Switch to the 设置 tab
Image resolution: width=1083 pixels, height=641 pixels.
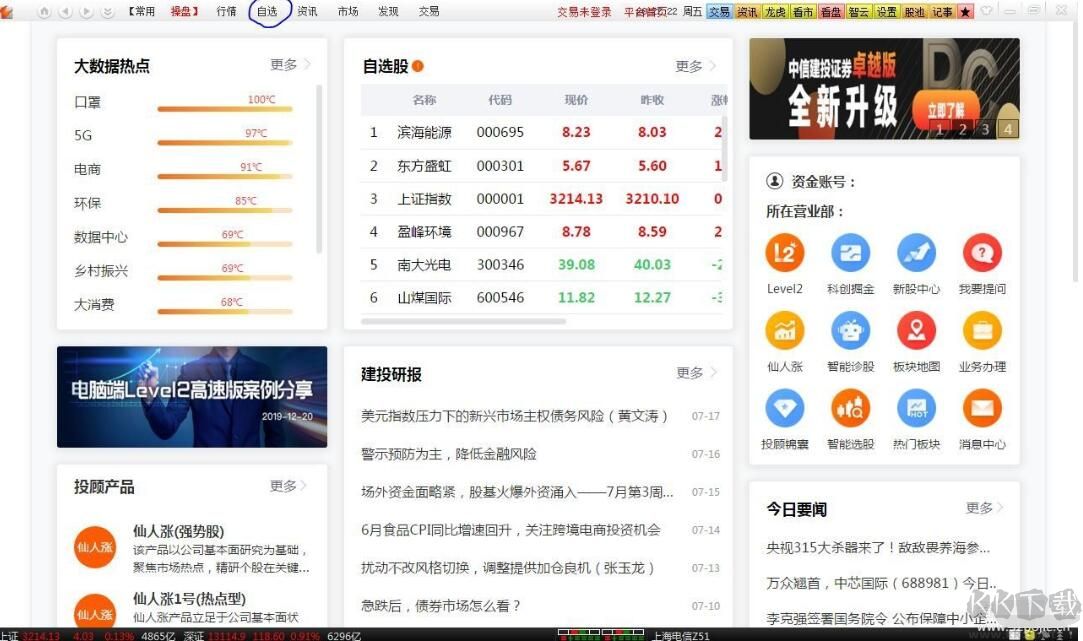tap(888, 11)
